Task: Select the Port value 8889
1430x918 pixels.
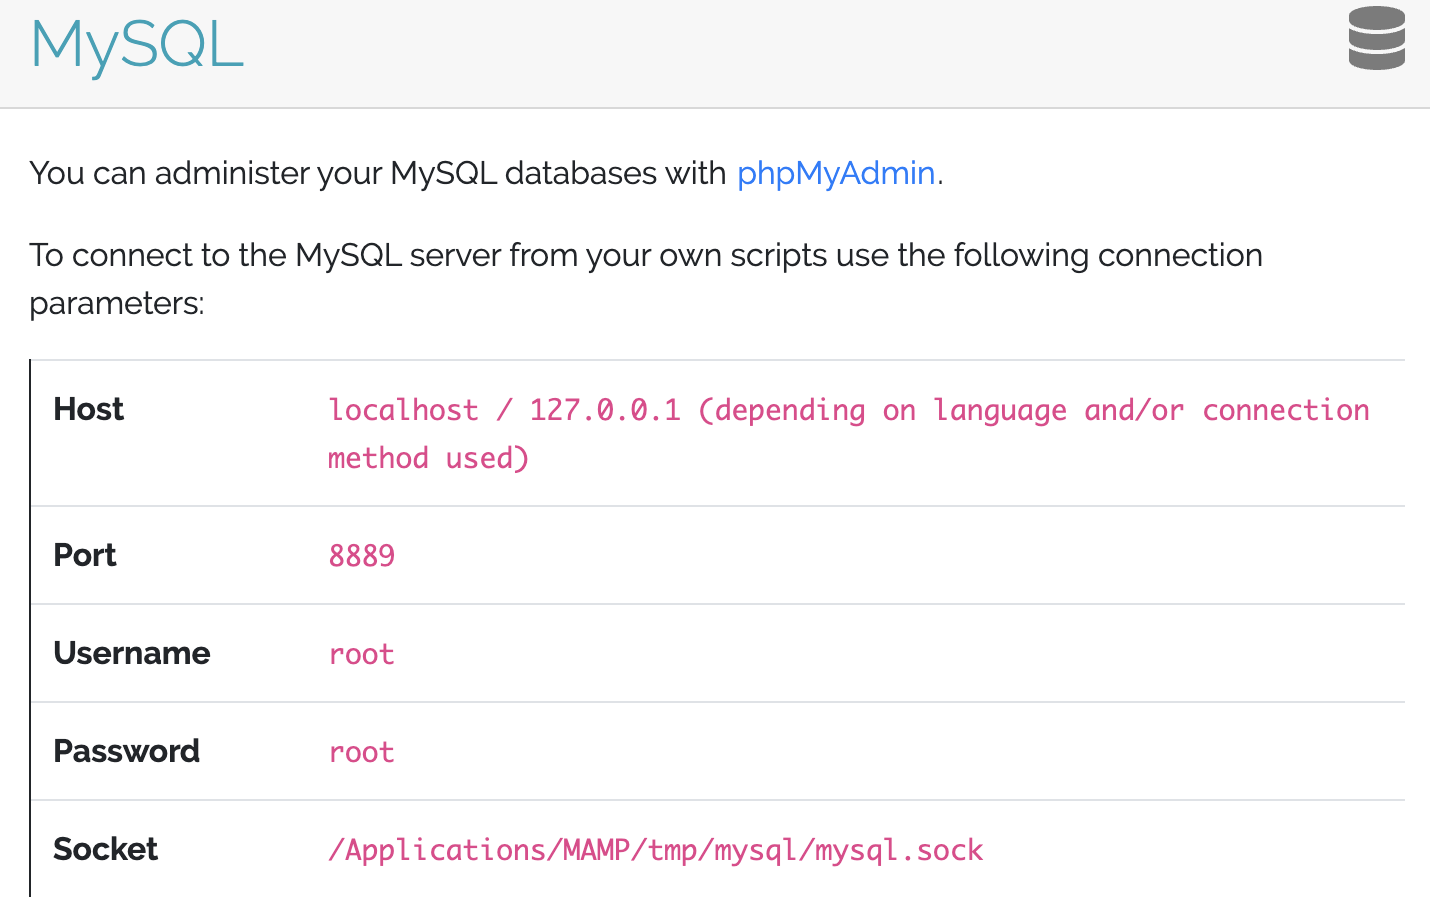Action: coord(362,555)
